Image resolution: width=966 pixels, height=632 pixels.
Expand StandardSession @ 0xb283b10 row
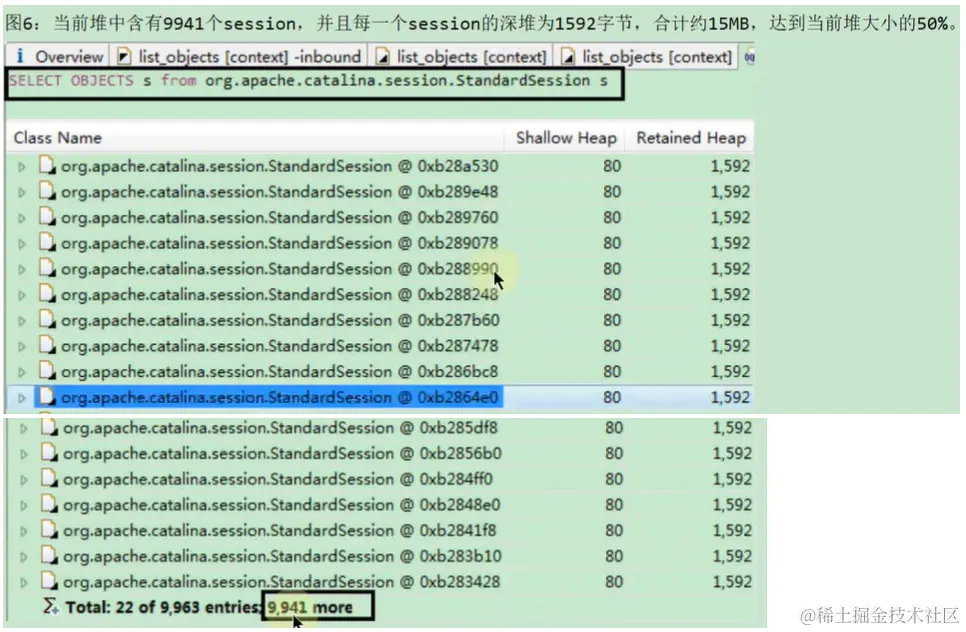23,557
